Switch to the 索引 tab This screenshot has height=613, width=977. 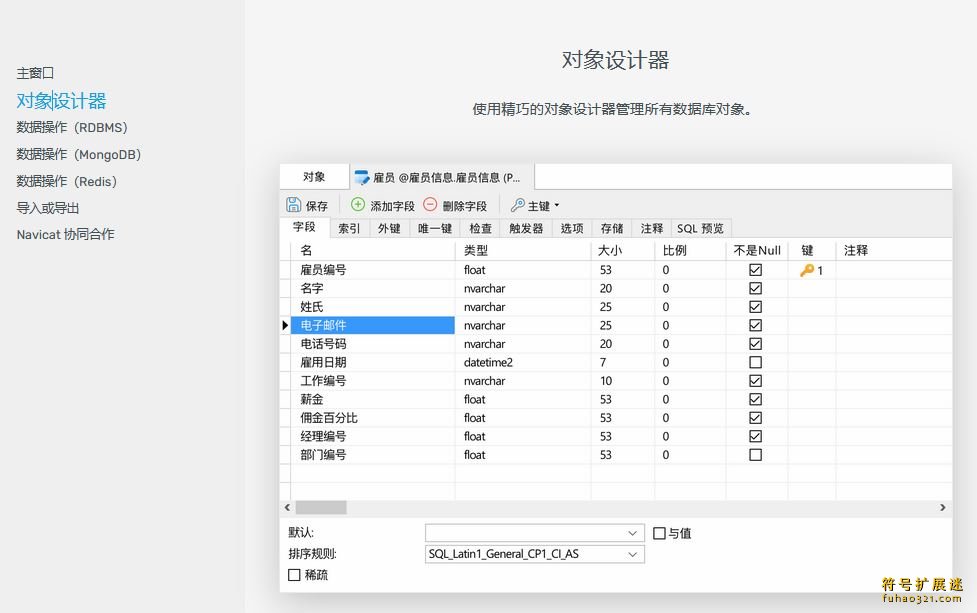pyautogui.click(x=349, y=228)
